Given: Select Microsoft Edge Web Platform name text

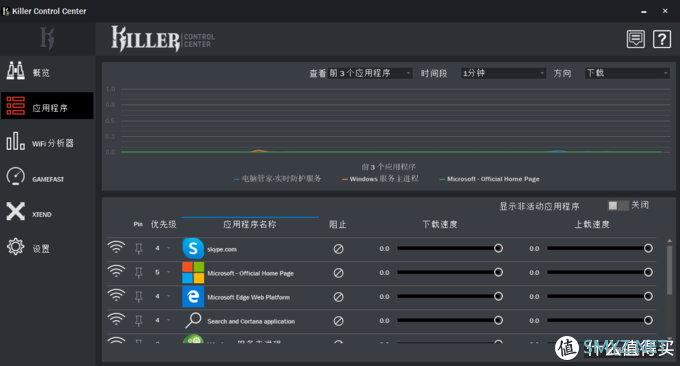Looking at the screenshot, I should click(x=248, y=297).
